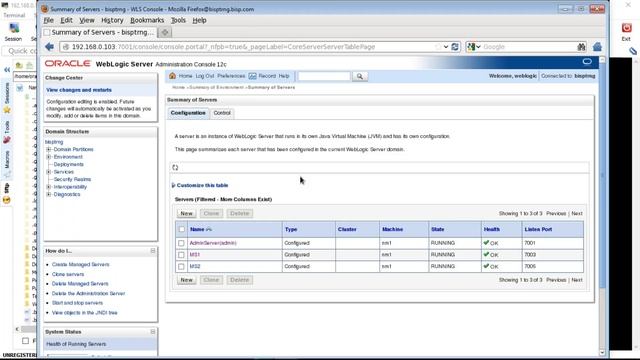Click the console search text field
The height and width of the screenshot is (360, 640).
click(324, 76)
